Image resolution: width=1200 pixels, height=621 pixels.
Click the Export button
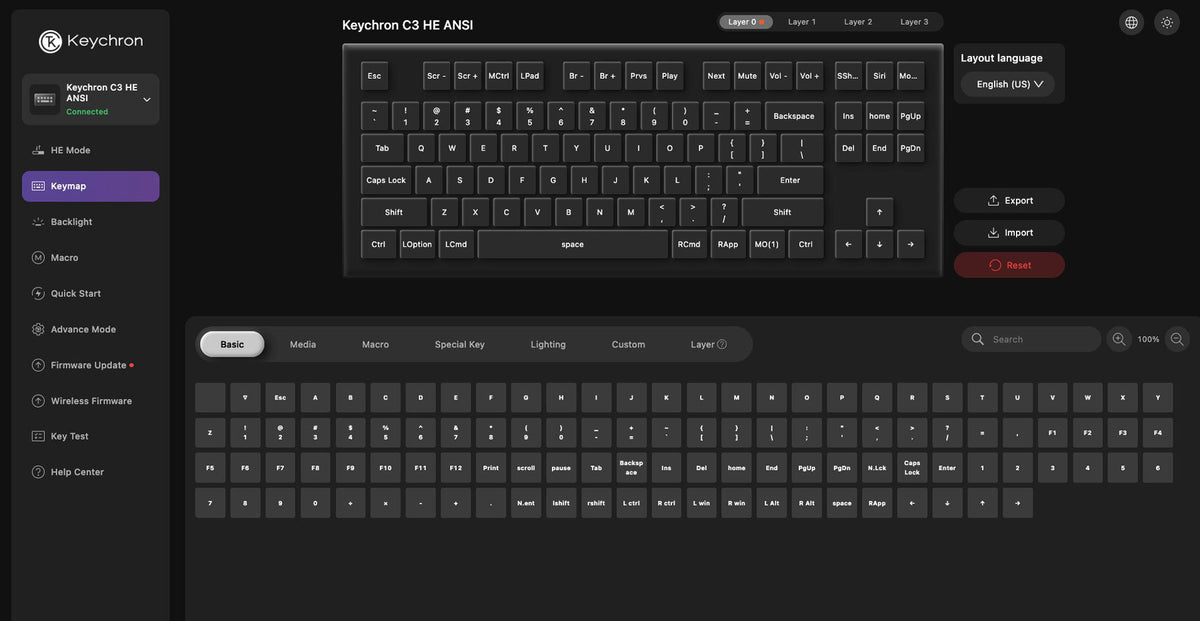tap(1009, 200)
